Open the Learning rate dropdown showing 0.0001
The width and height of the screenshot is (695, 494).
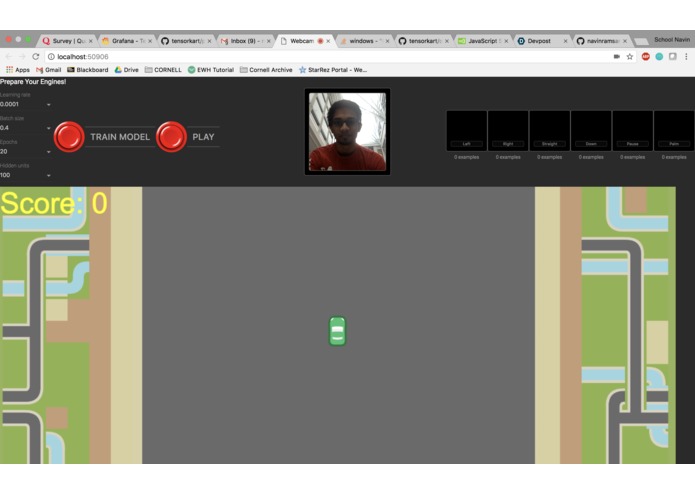point(26,105)
